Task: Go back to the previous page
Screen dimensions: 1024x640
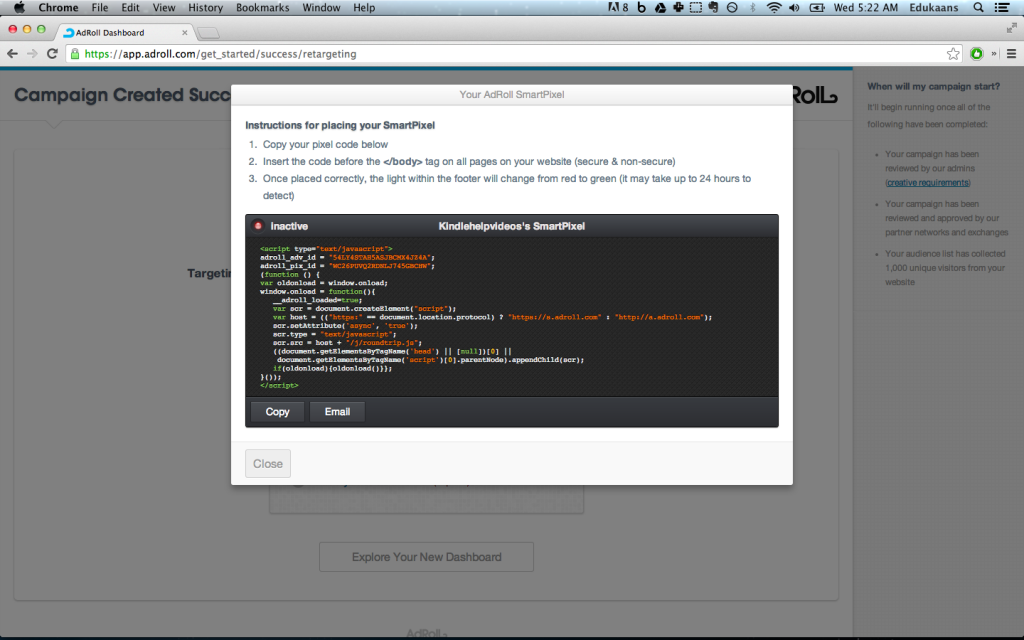Action: pyautogui.click(x=12, y=54)
